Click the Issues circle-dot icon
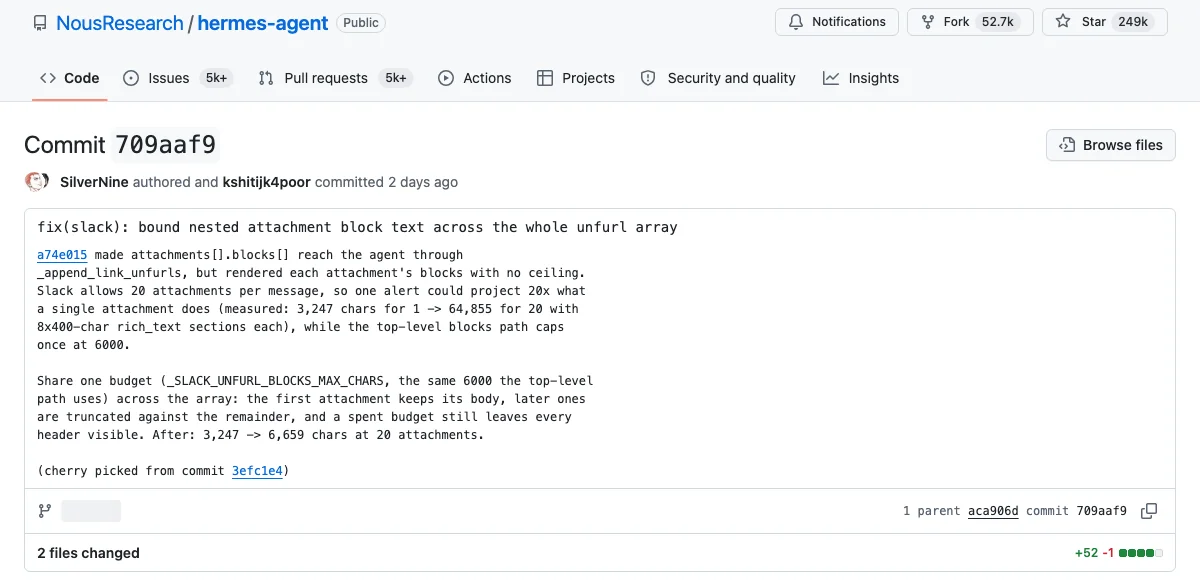The width and height of the screenshot is (1200, 580). pyautogui.click(x=131, y=78)
